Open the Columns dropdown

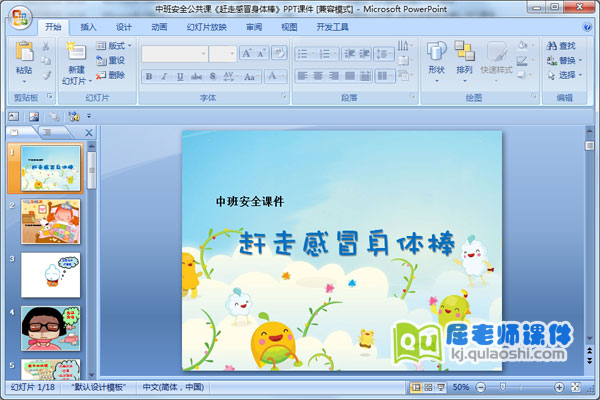click(x=385, y=76)
